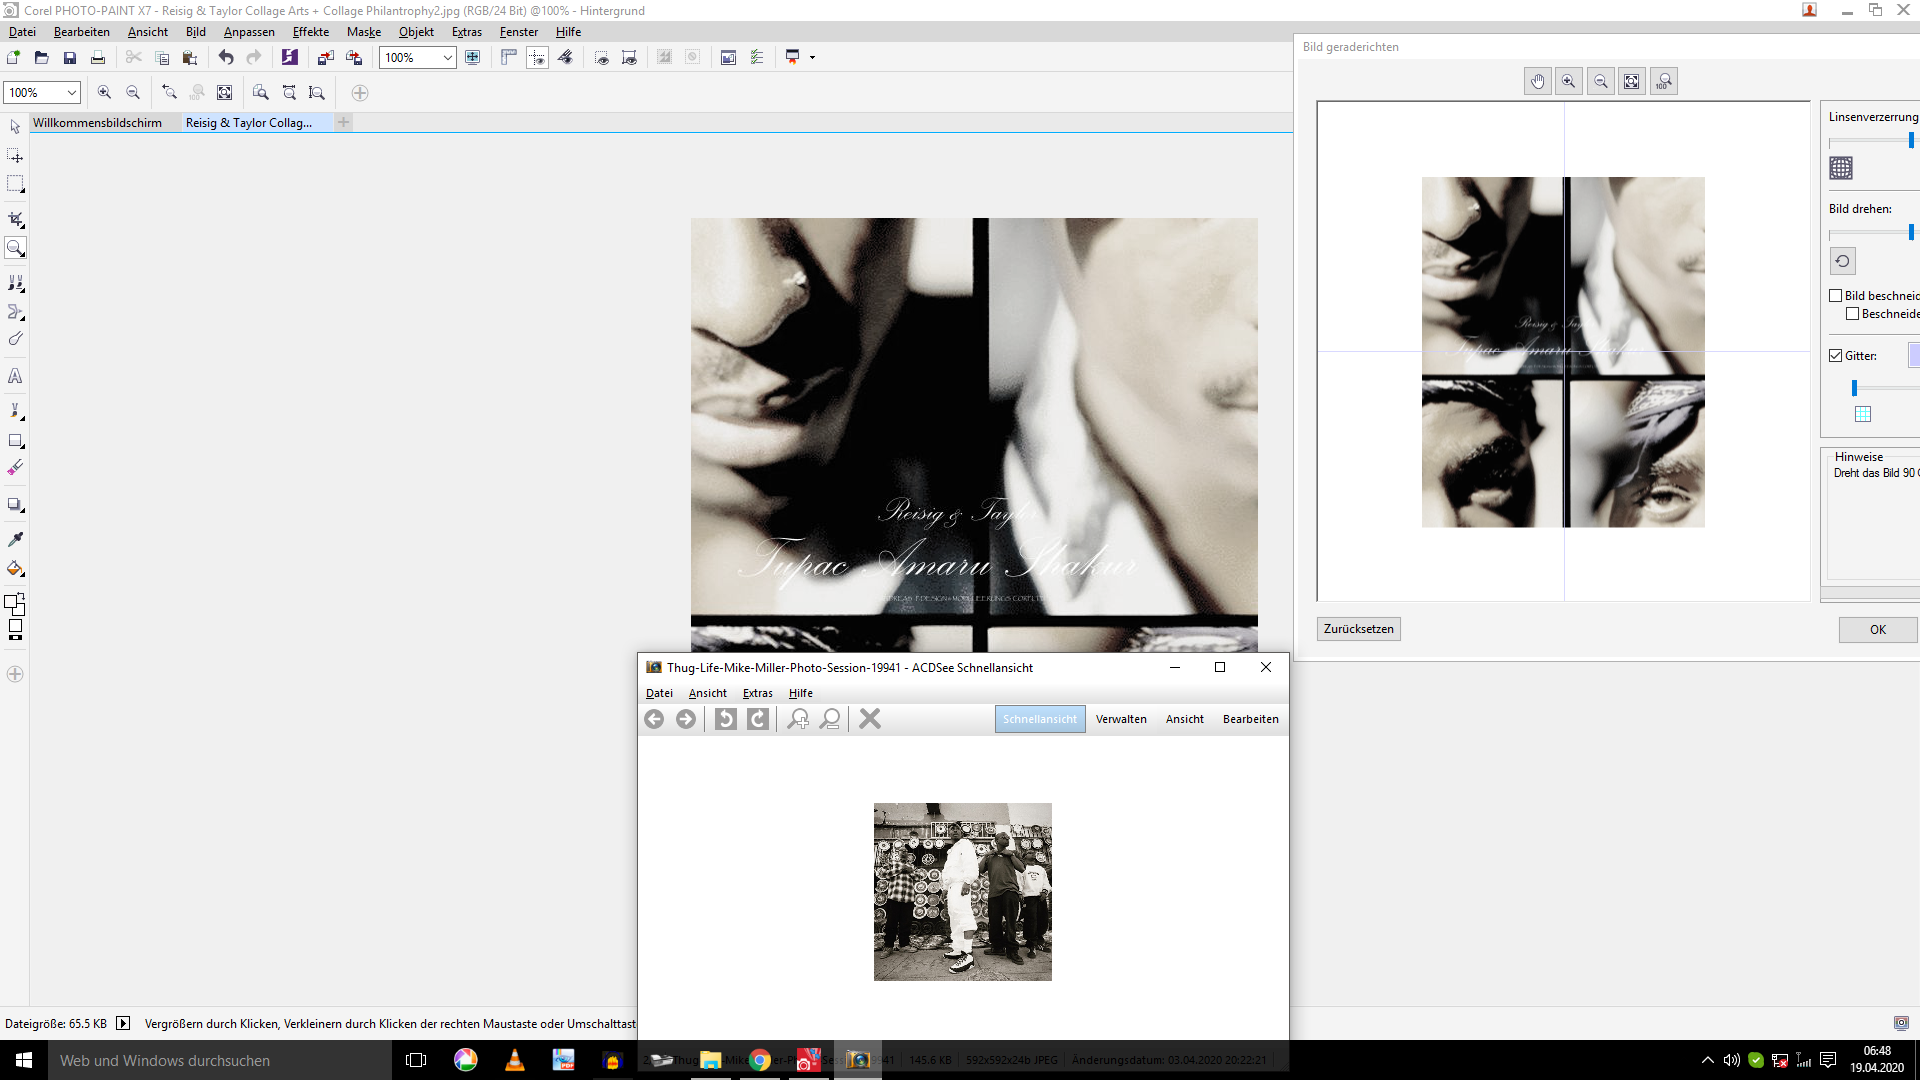Expand file size info arrow in status bar

pos(123,1023)
